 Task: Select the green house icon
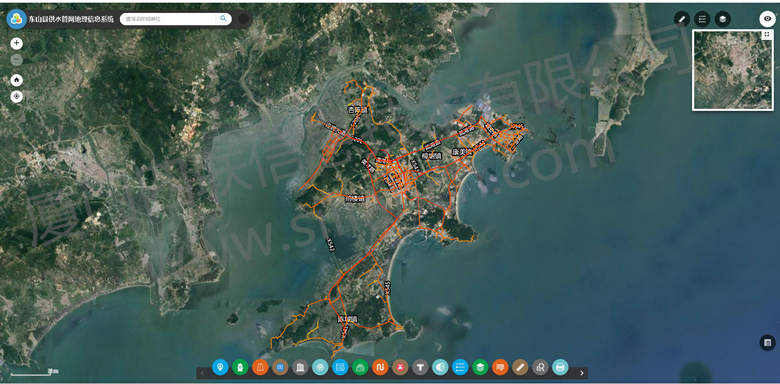(360, 368)
